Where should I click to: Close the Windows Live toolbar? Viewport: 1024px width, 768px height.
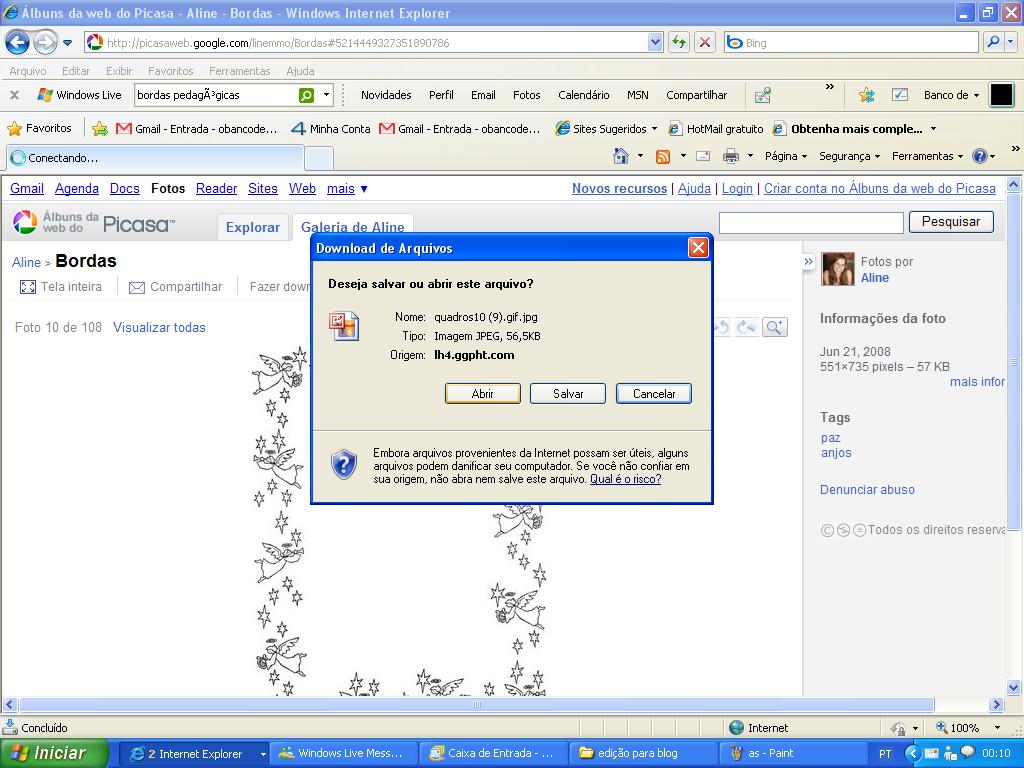14,95
